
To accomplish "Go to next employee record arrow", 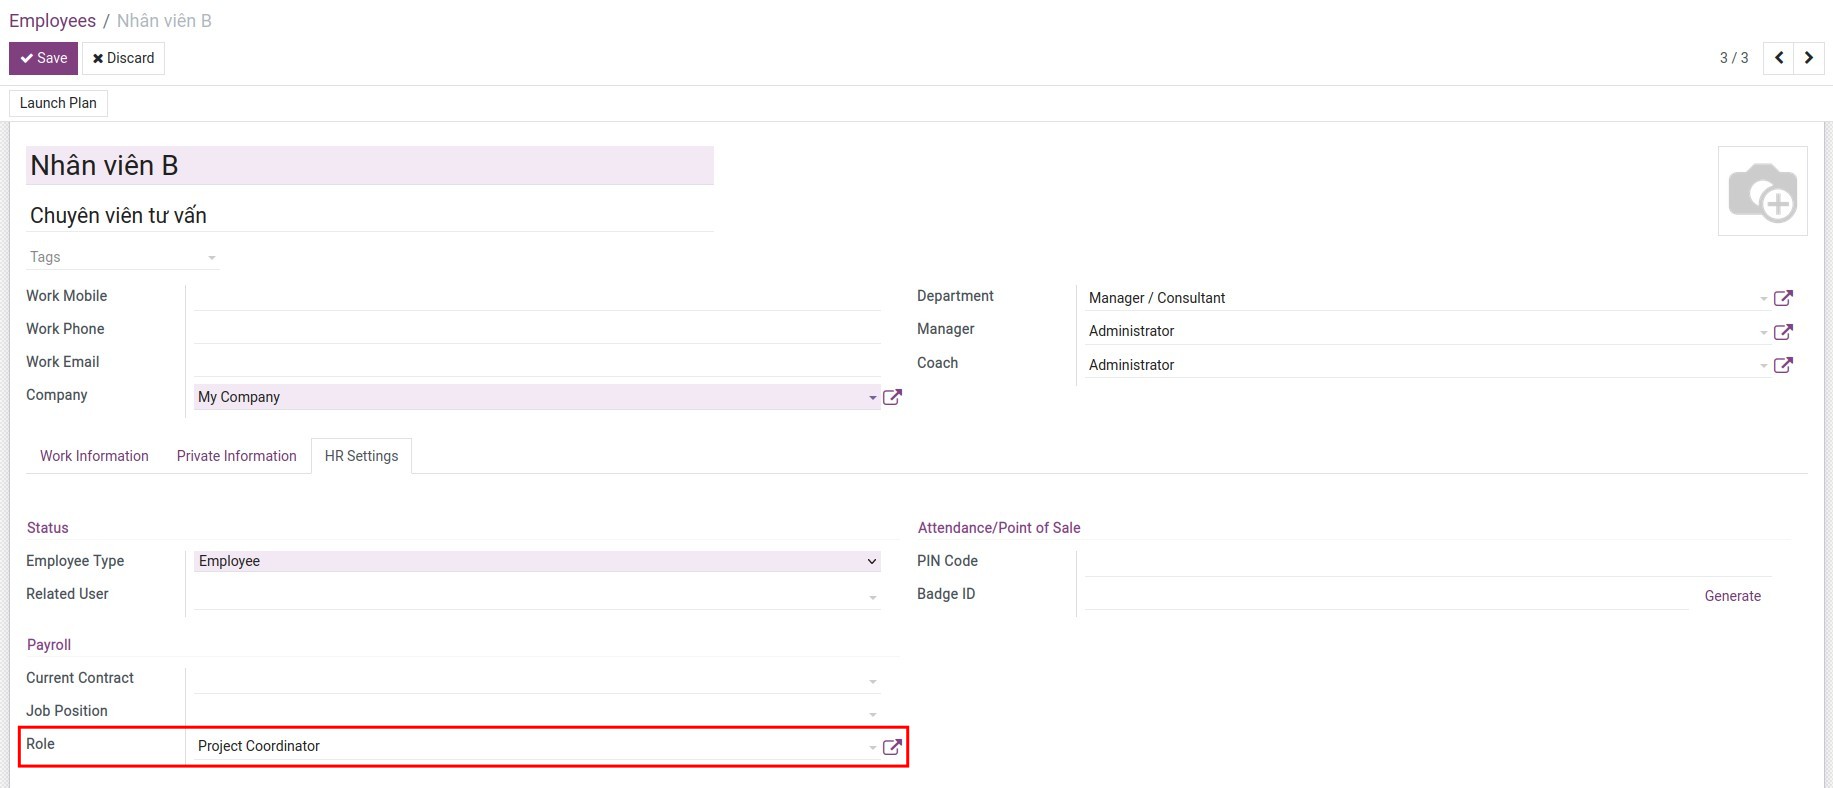I will click(x=1808, y=58).
